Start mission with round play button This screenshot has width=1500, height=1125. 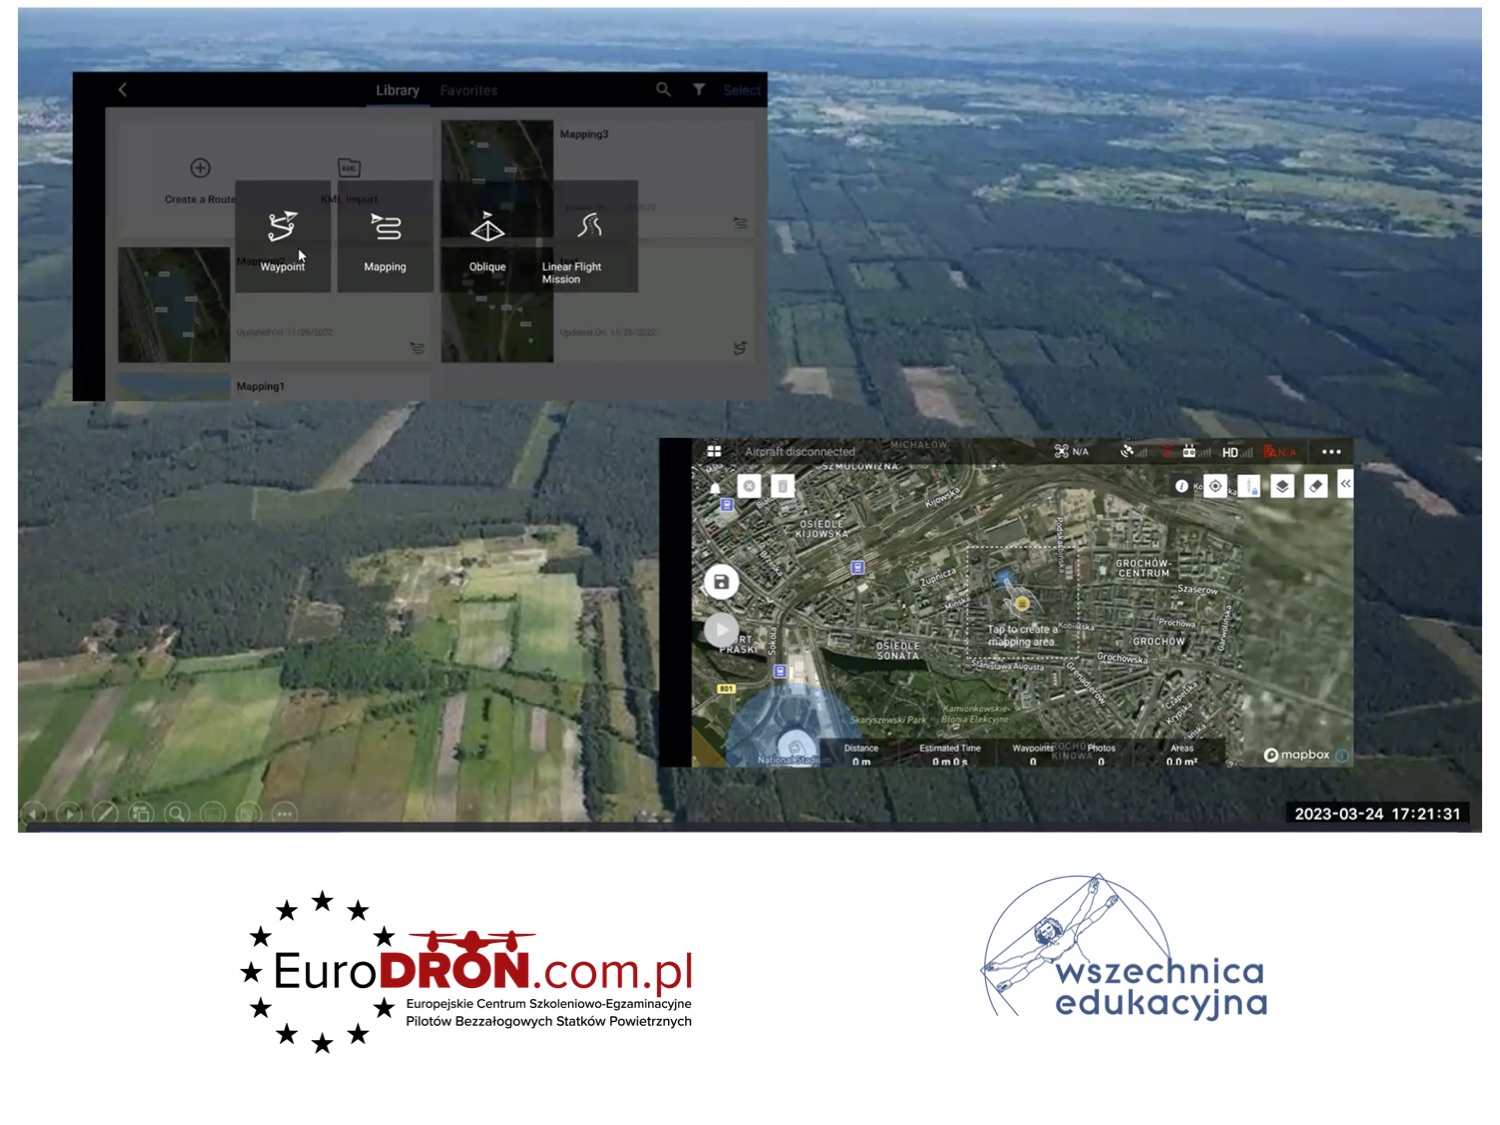(x=721, y=630)
